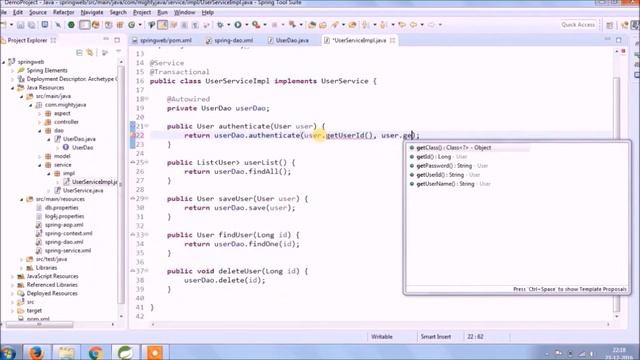Viewport: 640px width, 360px height.
Task: Minimize the Project Explorer panel
Action: pos(106,40)
